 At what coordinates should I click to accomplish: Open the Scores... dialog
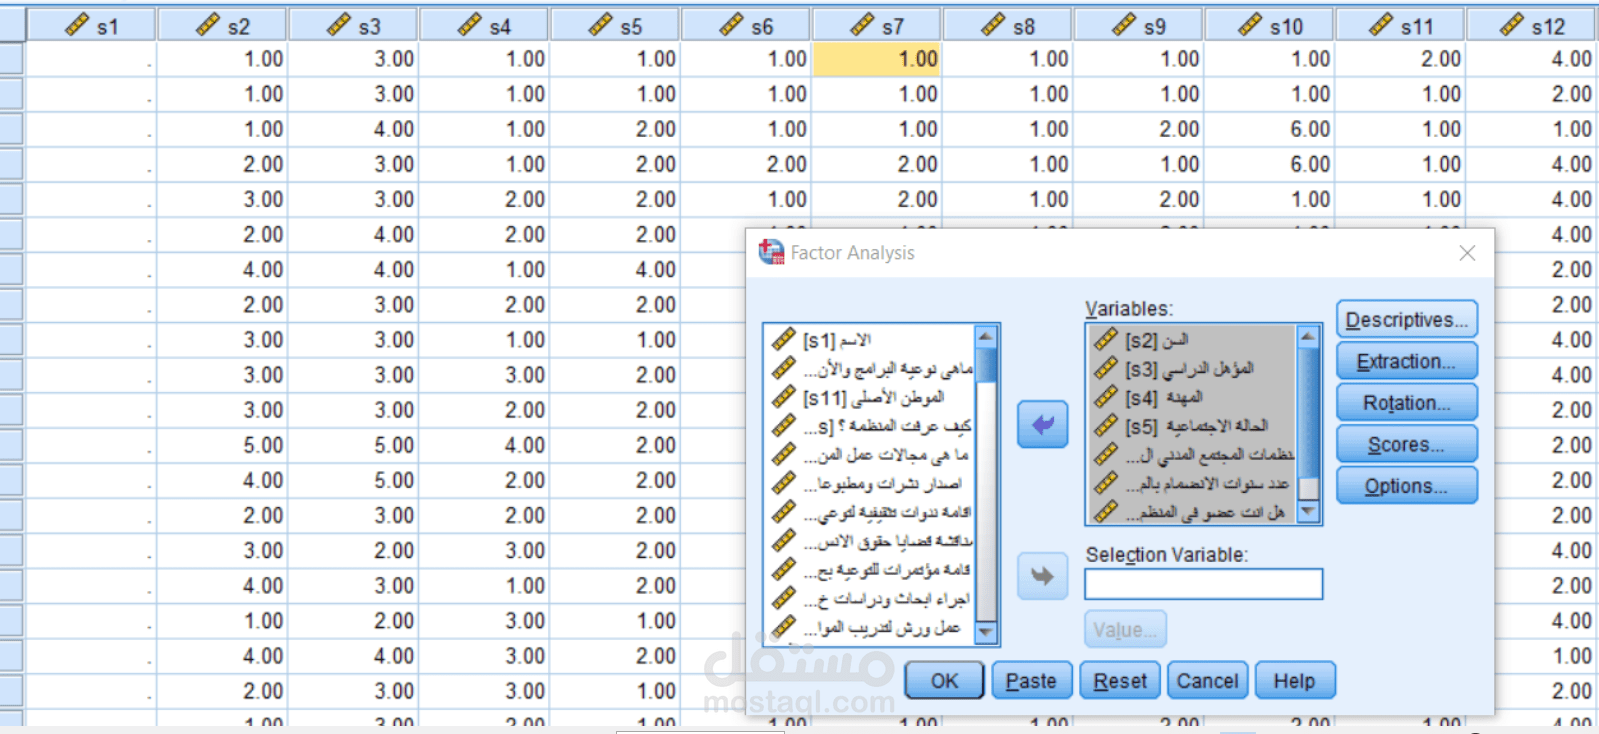tap(1406, 445)
